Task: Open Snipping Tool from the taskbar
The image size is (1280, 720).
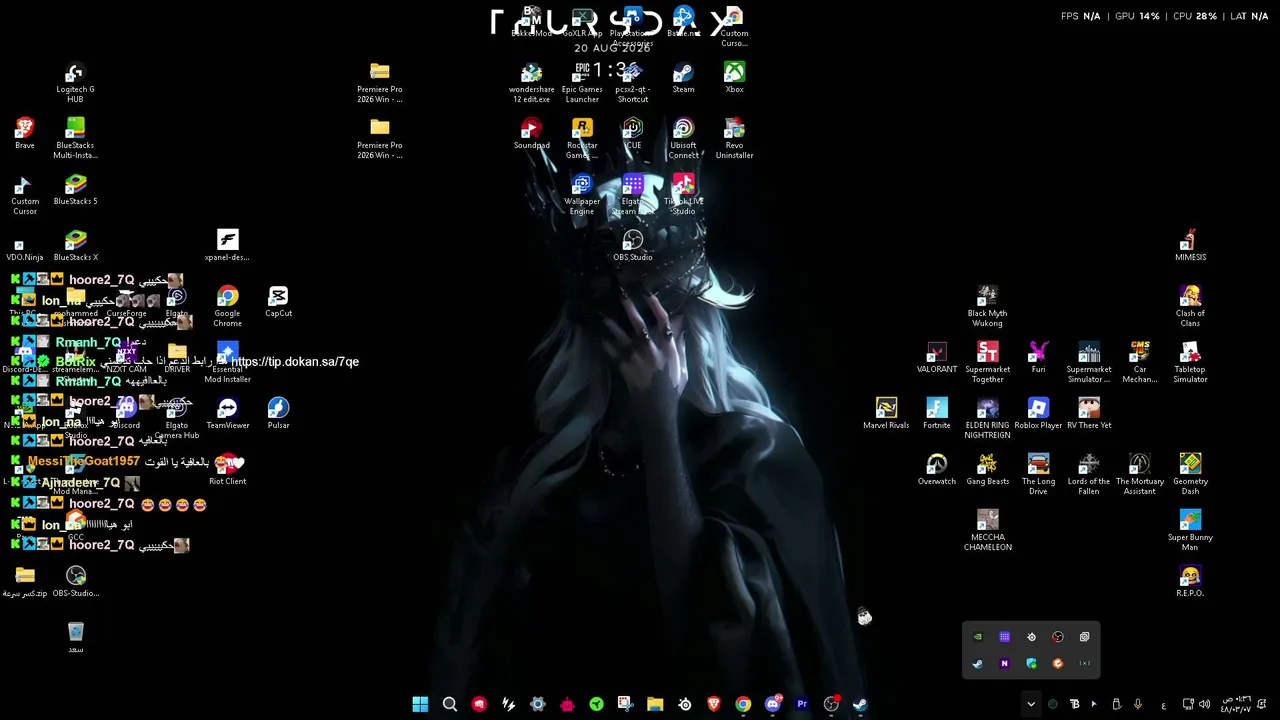Action: click(626, 704)
